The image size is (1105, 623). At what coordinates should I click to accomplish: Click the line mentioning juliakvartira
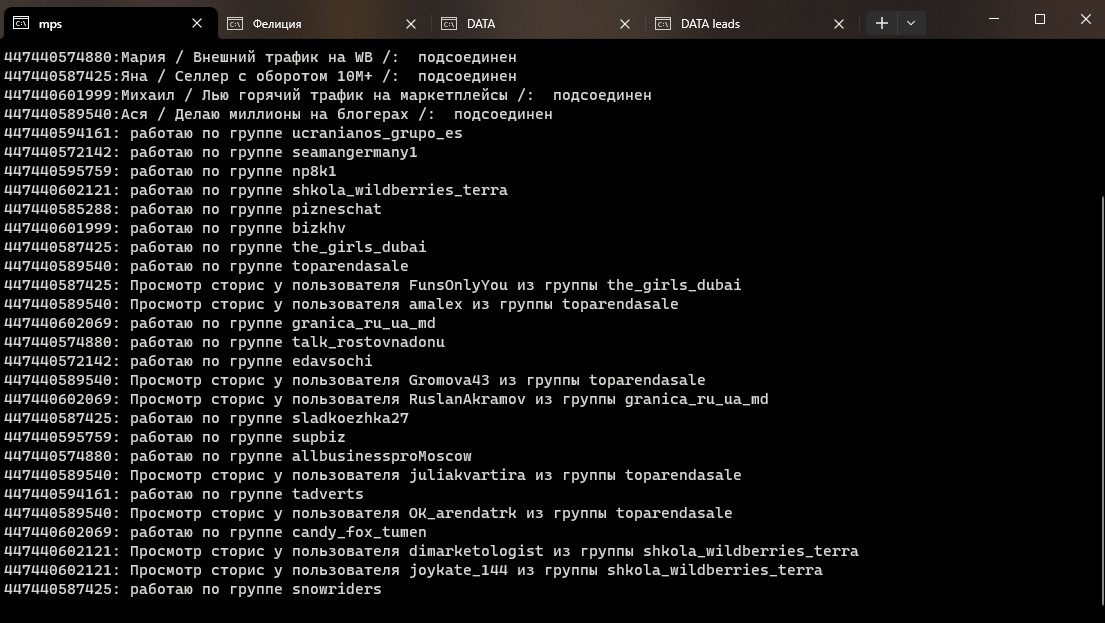[373, 476]
